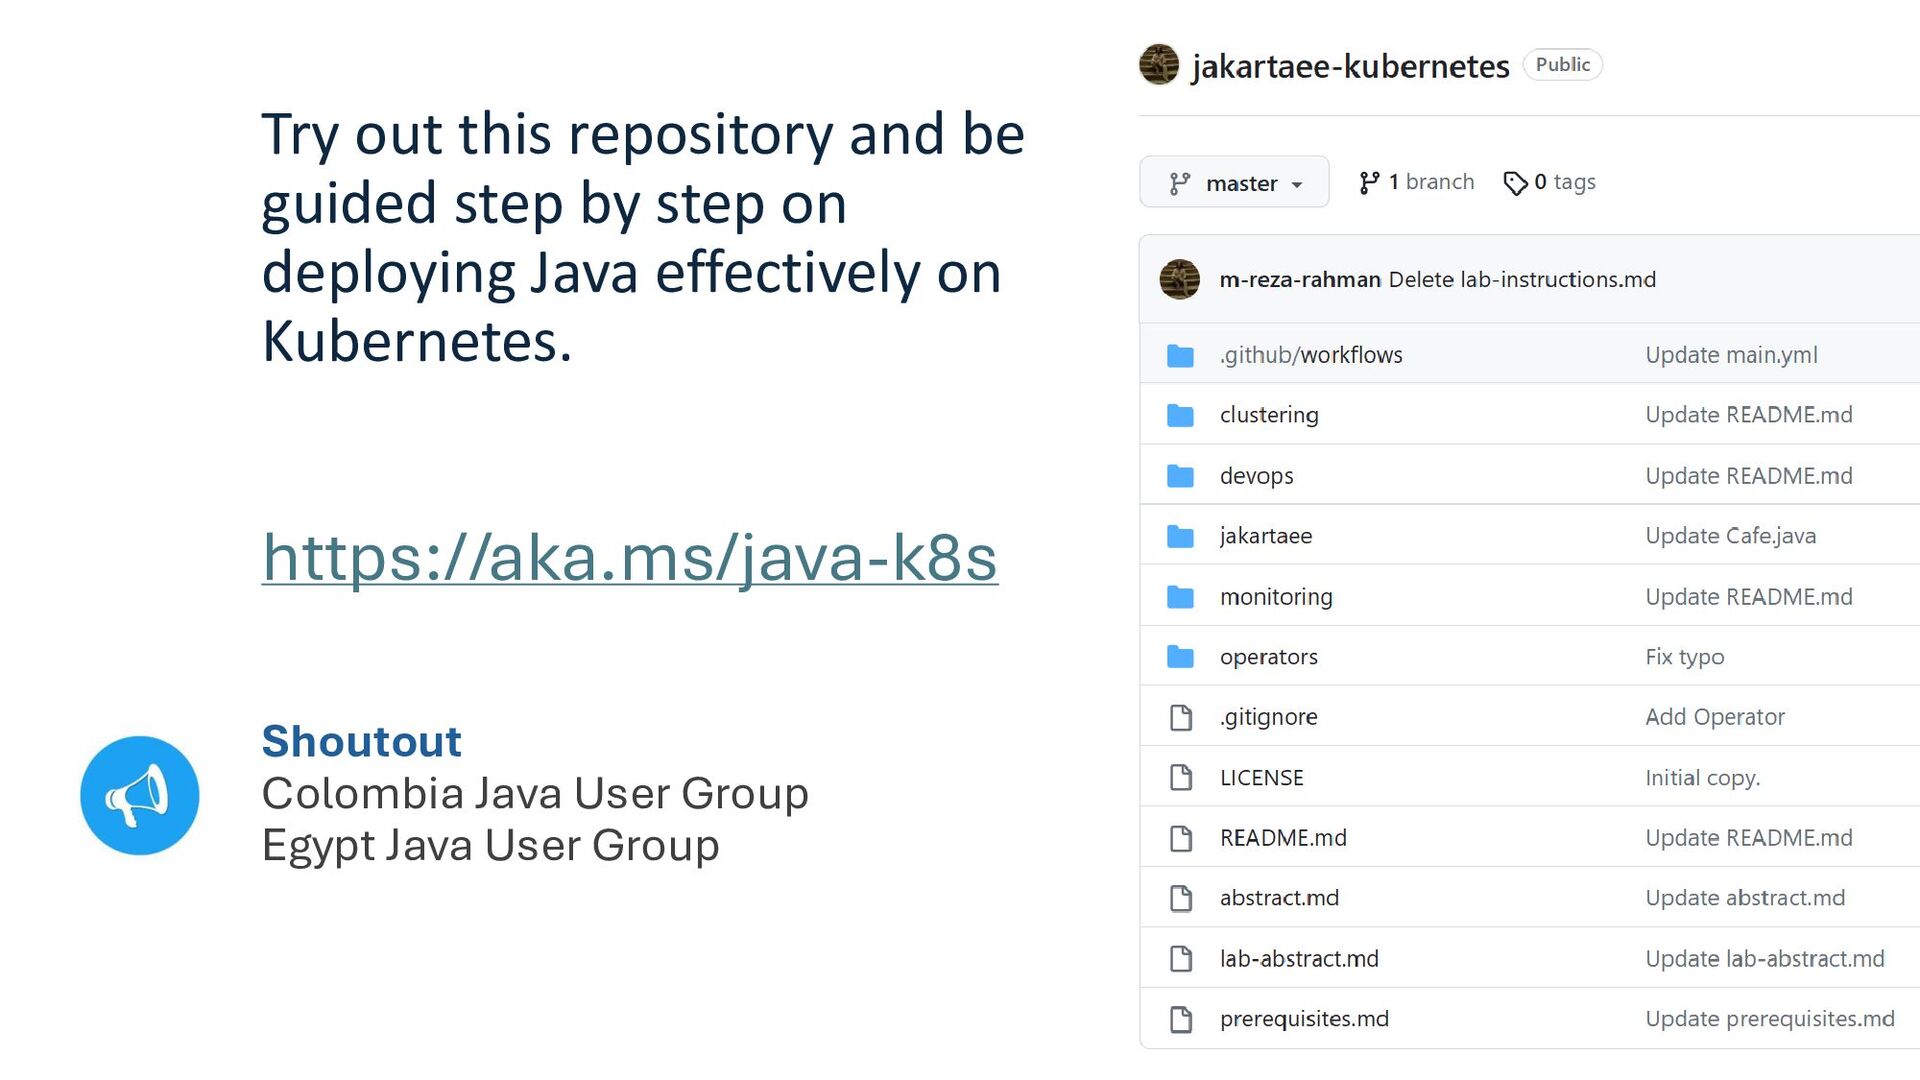Click the 'Fix typo' commit message
This screenshot has height=1080, width=1920.
1685,657
